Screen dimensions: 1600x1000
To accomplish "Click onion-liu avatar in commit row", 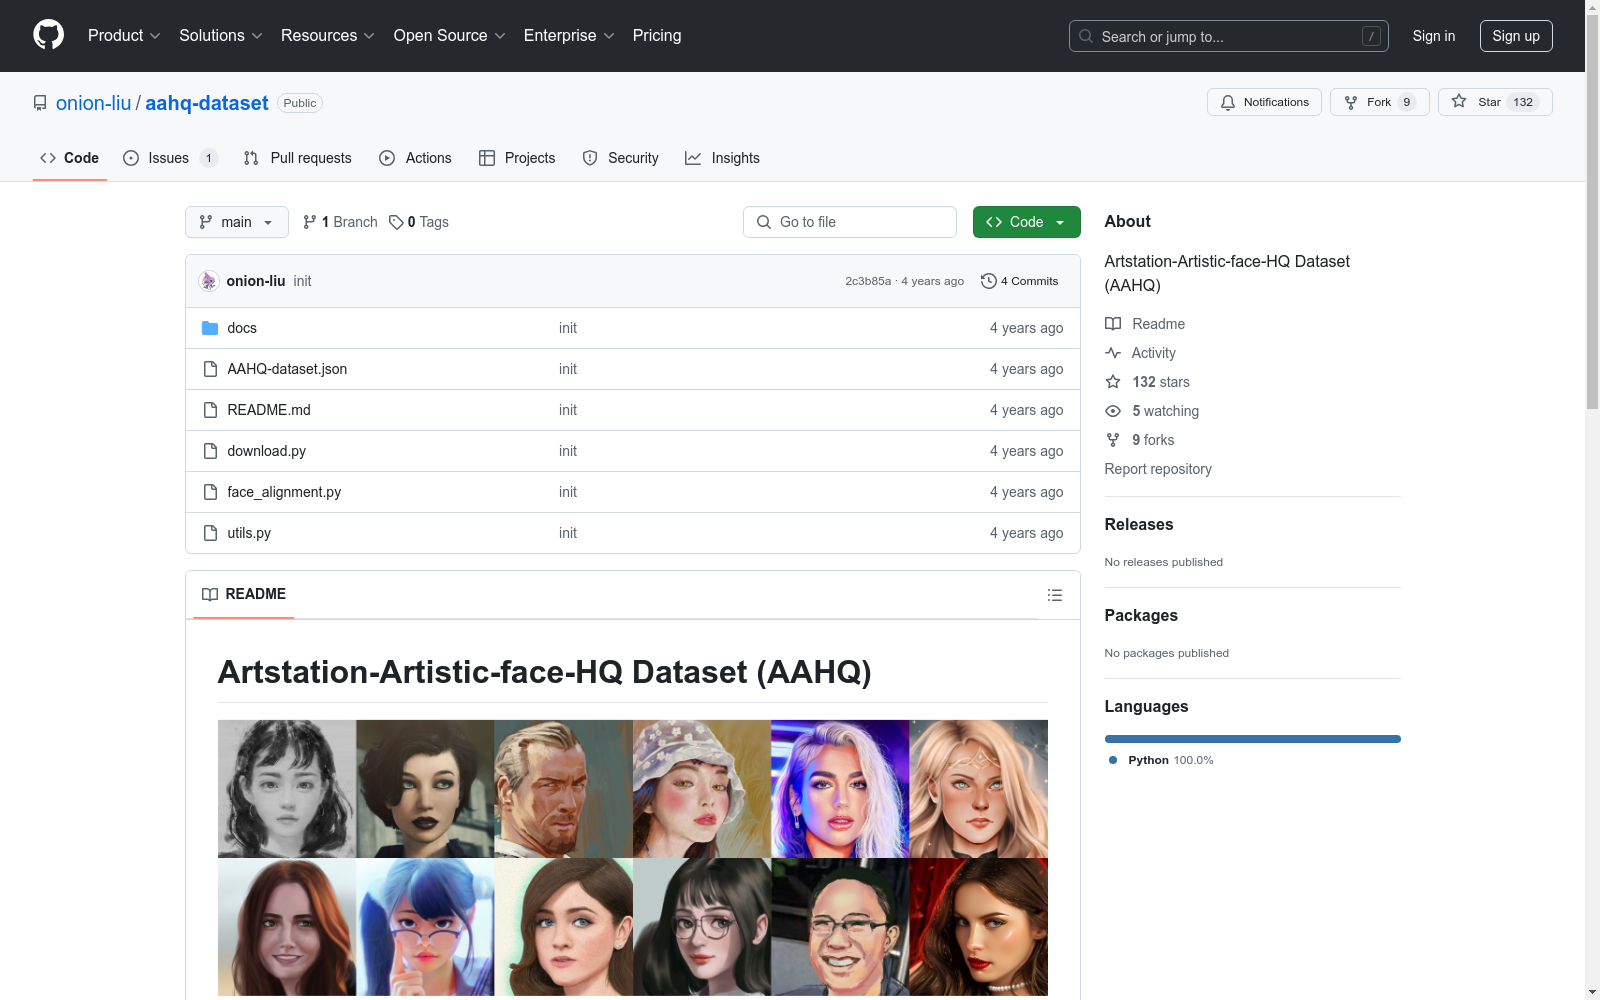I will click(x=208, y=281).
